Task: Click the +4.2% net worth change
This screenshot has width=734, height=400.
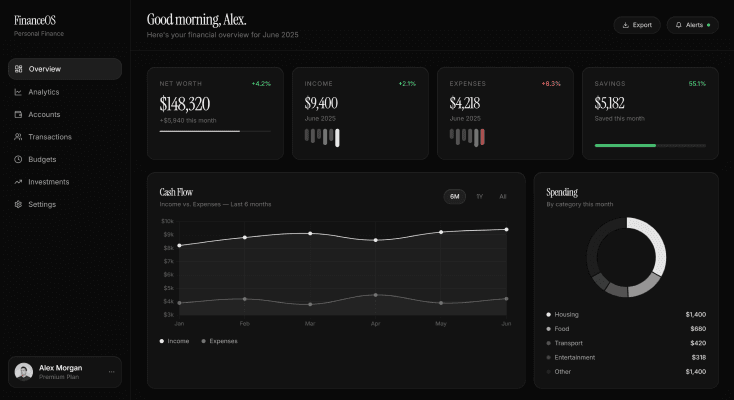Action: point(261,84)
